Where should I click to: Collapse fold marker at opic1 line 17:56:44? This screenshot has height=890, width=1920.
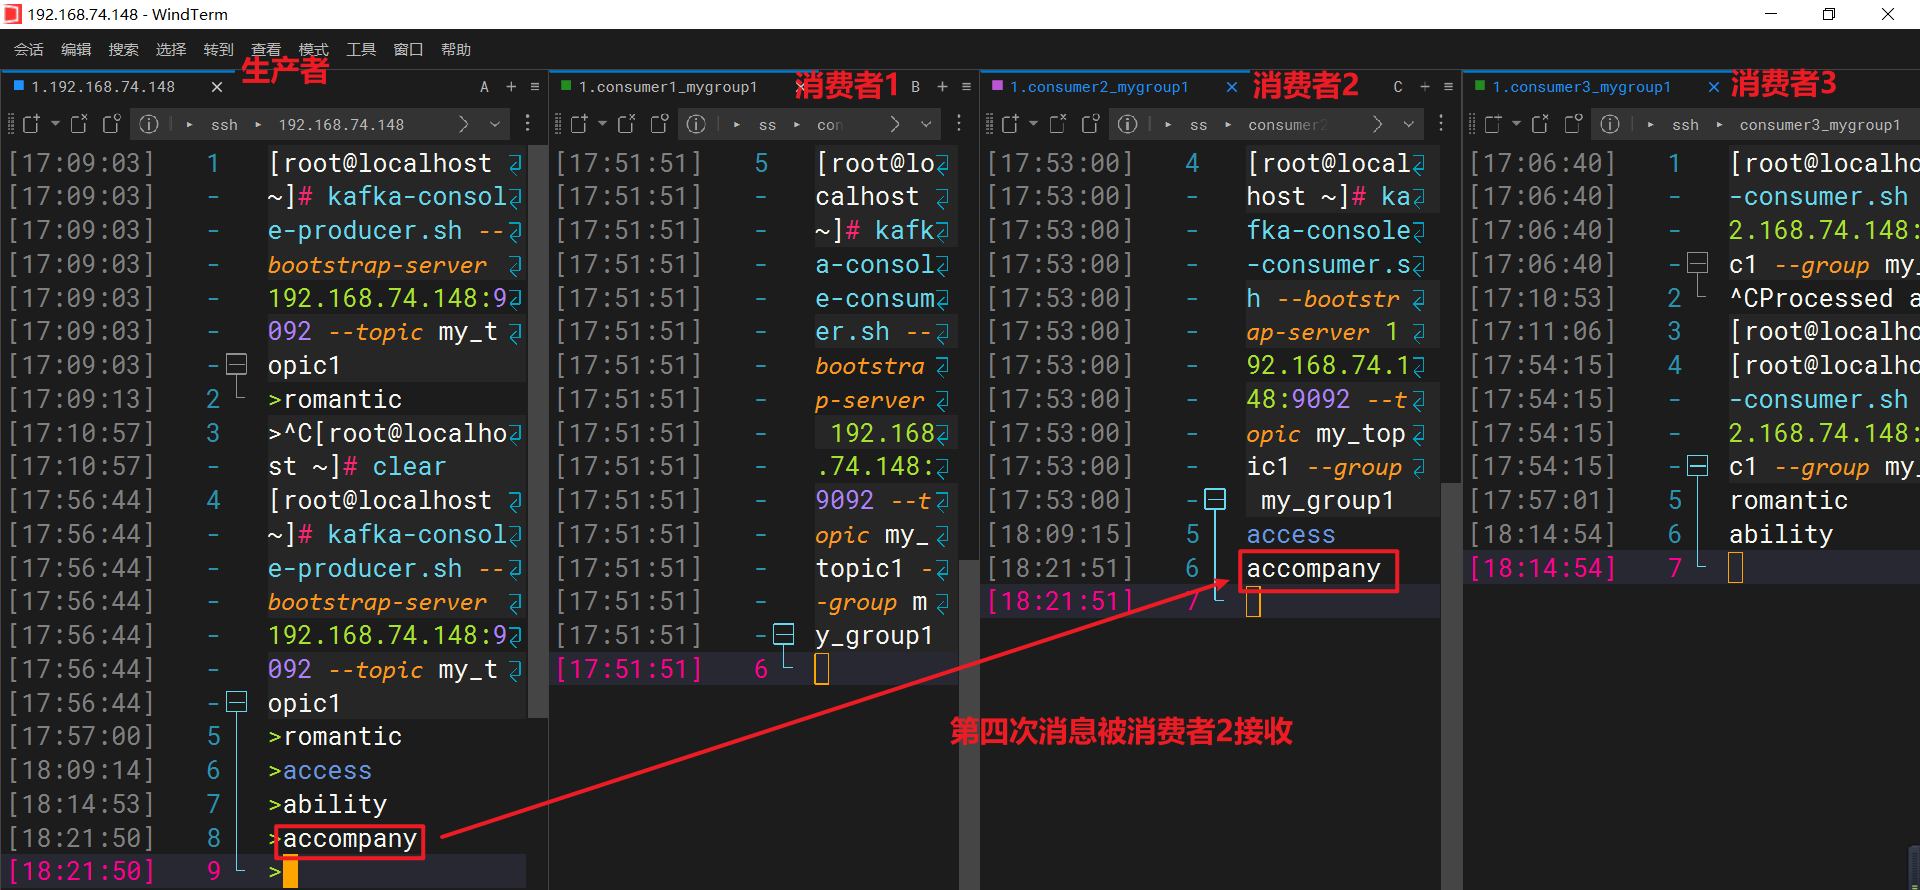(x=237, y=702)
